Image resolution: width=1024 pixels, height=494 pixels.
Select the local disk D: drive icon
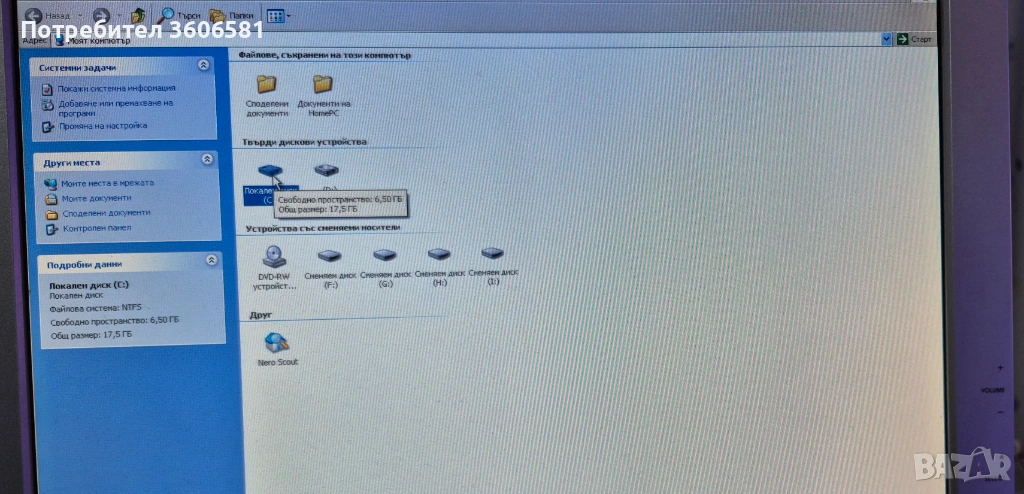click(327, 172)
